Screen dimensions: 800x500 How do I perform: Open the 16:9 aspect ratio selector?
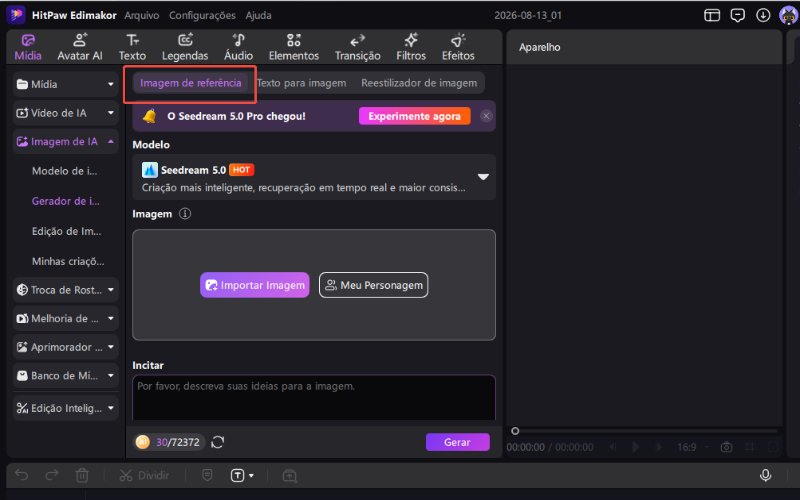tap(692, 447)
